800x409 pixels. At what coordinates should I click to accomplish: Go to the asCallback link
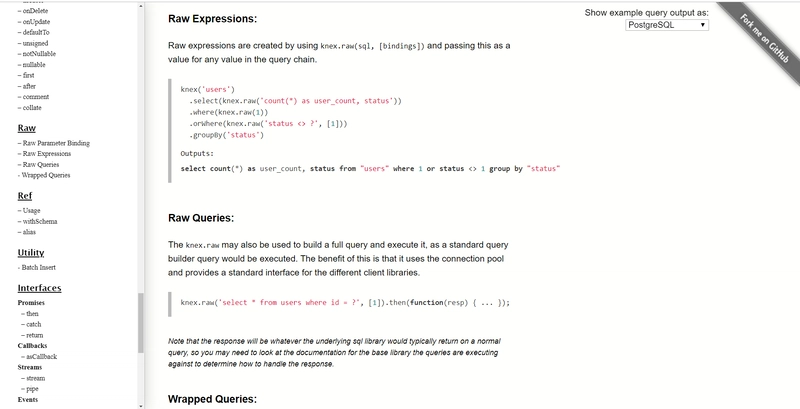pos(41,356)
